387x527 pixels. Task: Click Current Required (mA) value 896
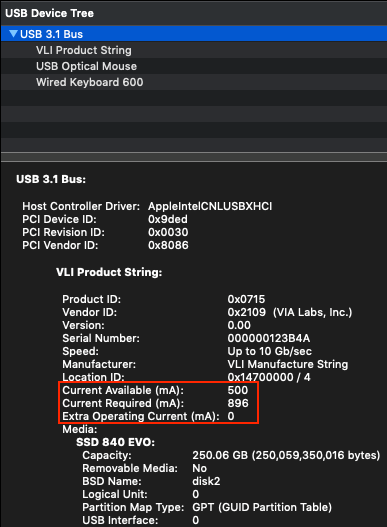pyautogui.click(x=238, y=403)
